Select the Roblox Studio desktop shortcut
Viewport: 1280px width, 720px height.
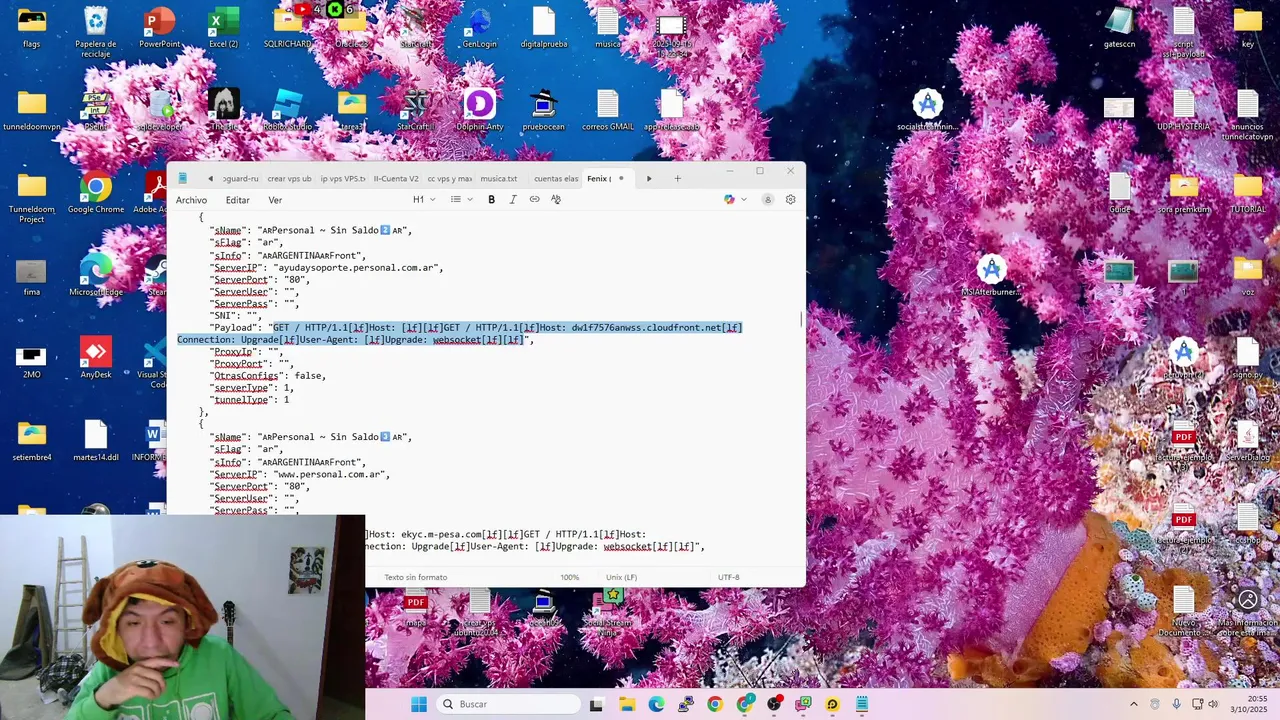(x=287, y=111)
